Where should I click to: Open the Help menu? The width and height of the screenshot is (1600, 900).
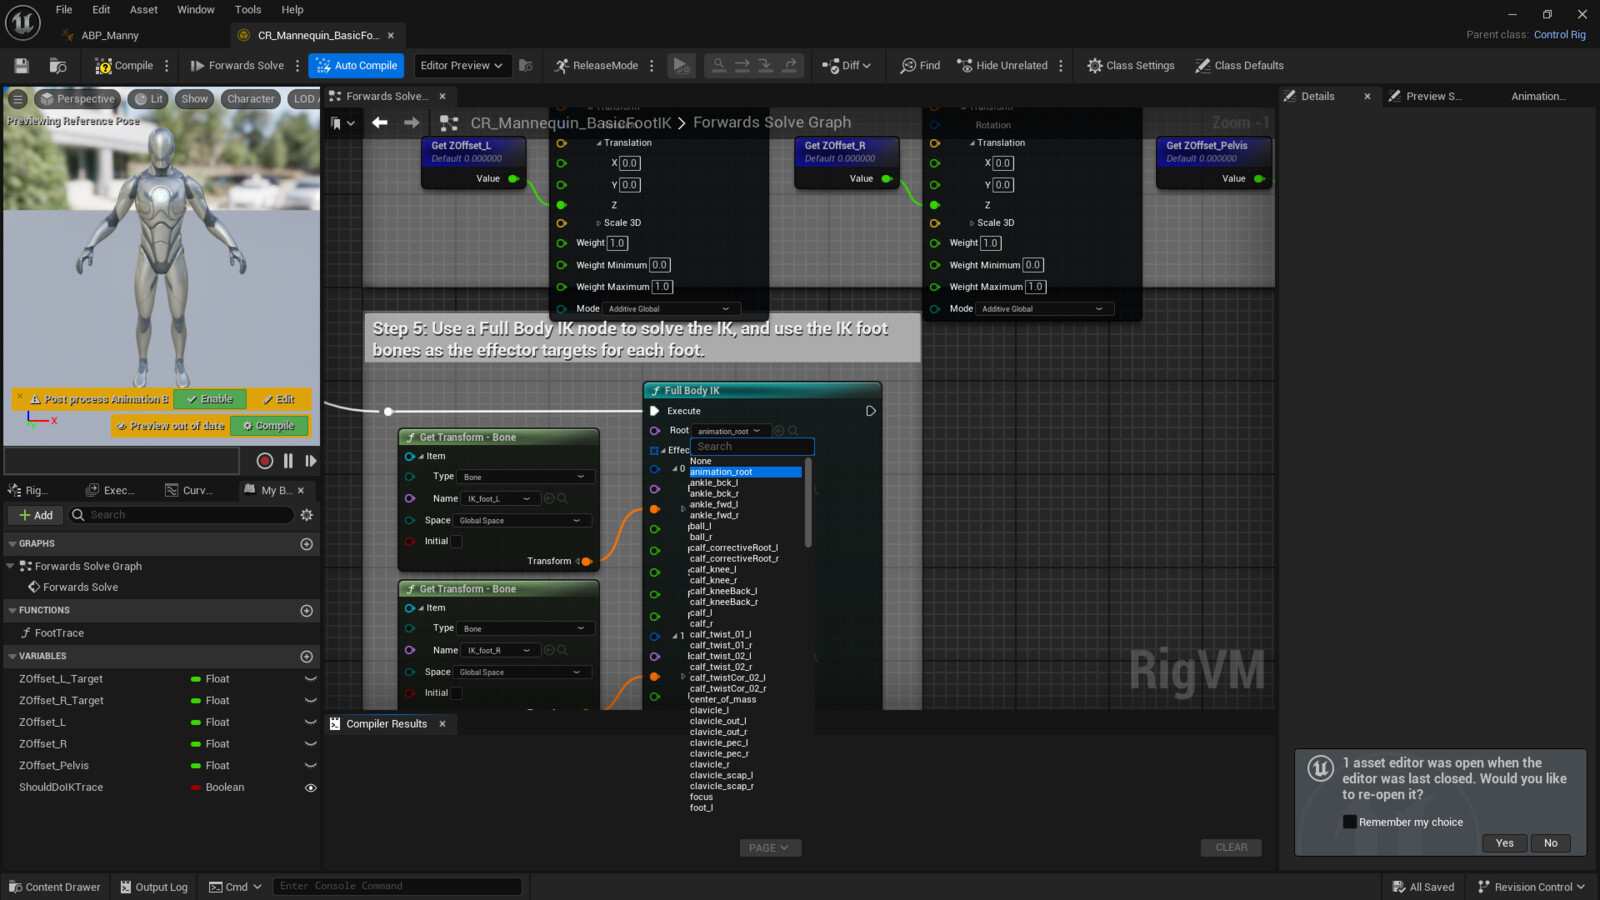coord(292,10)
